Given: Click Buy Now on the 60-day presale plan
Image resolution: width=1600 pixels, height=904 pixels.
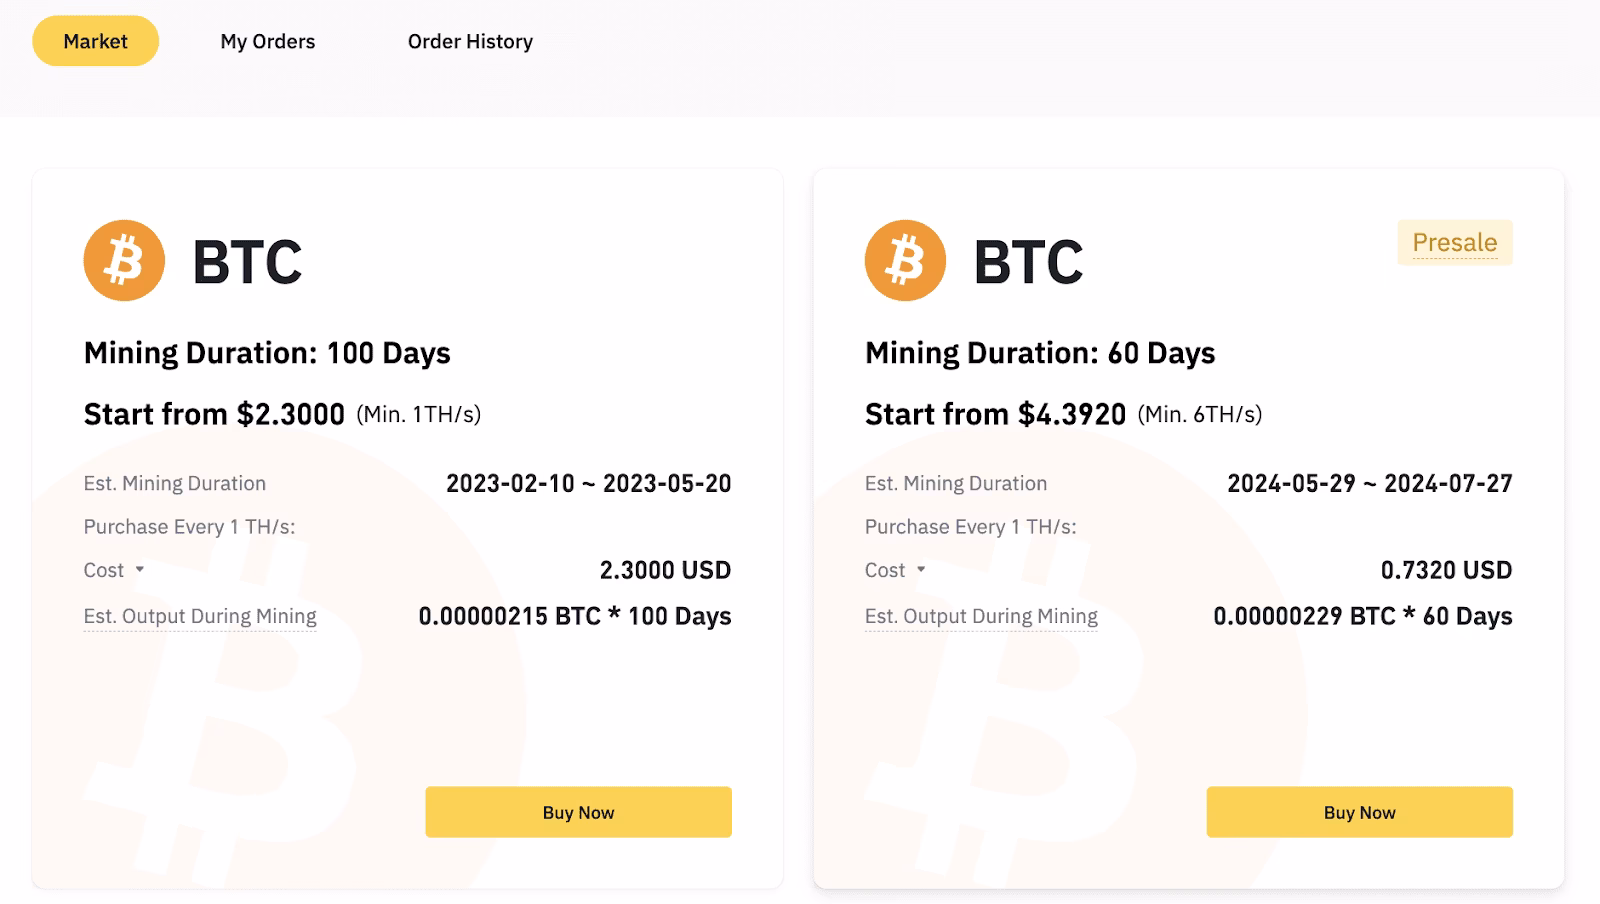Looking at the screenshot, I should coord(1360,812).
